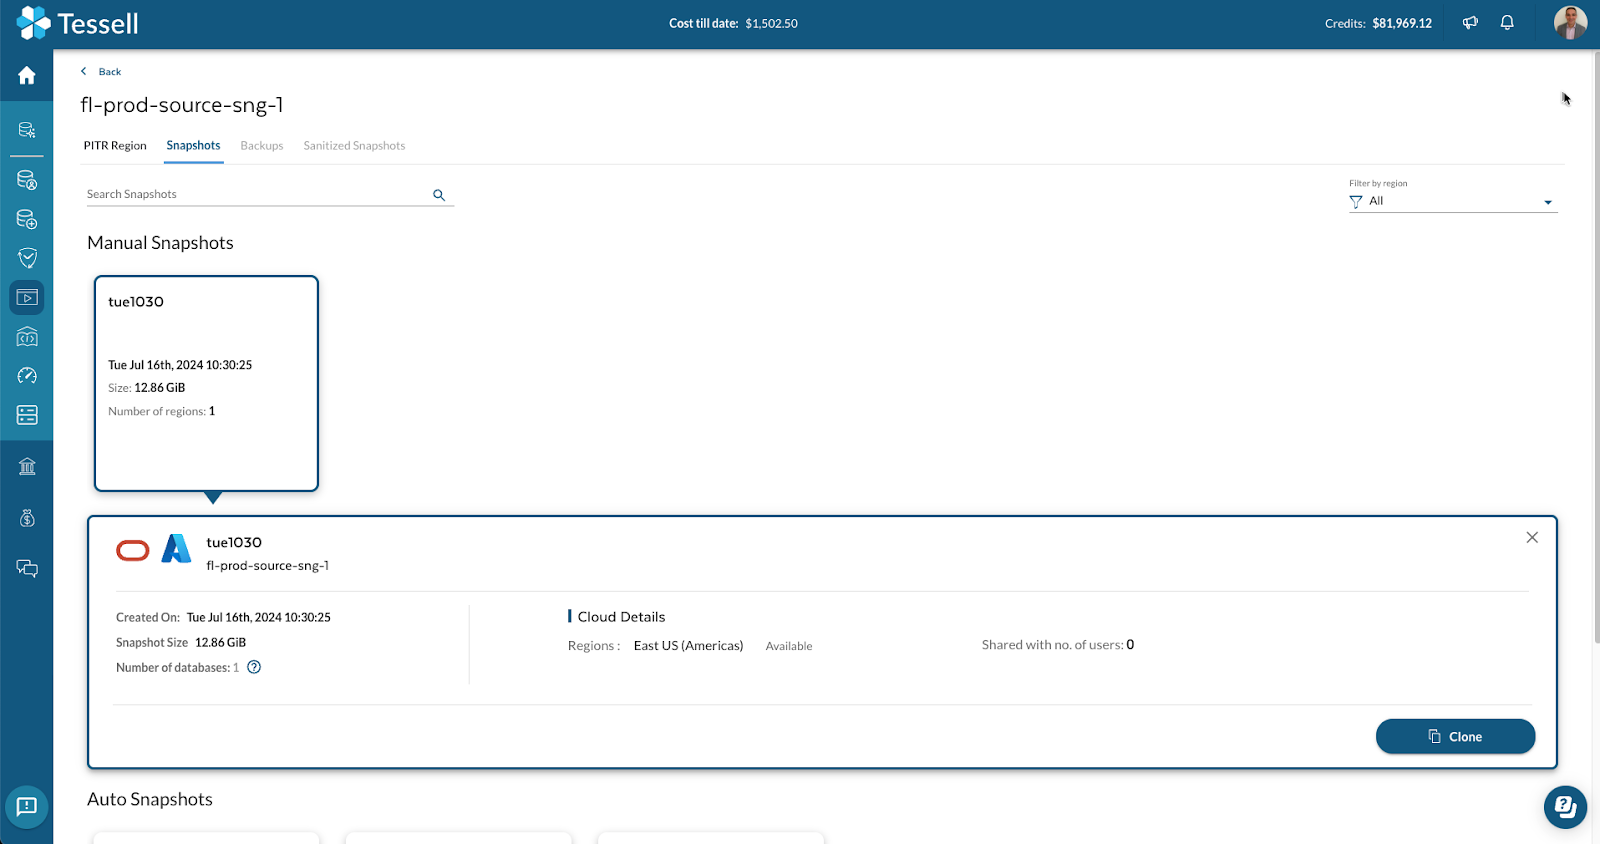The width and height of the screenshot is (1600, 844).
Task: Switch to the Backups tab
Action: point(262,146)
